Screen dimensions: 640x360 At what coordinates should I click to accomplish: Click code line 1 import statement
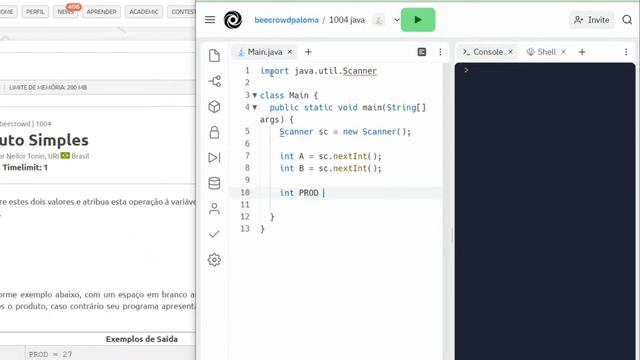click(x=318, y=71)
